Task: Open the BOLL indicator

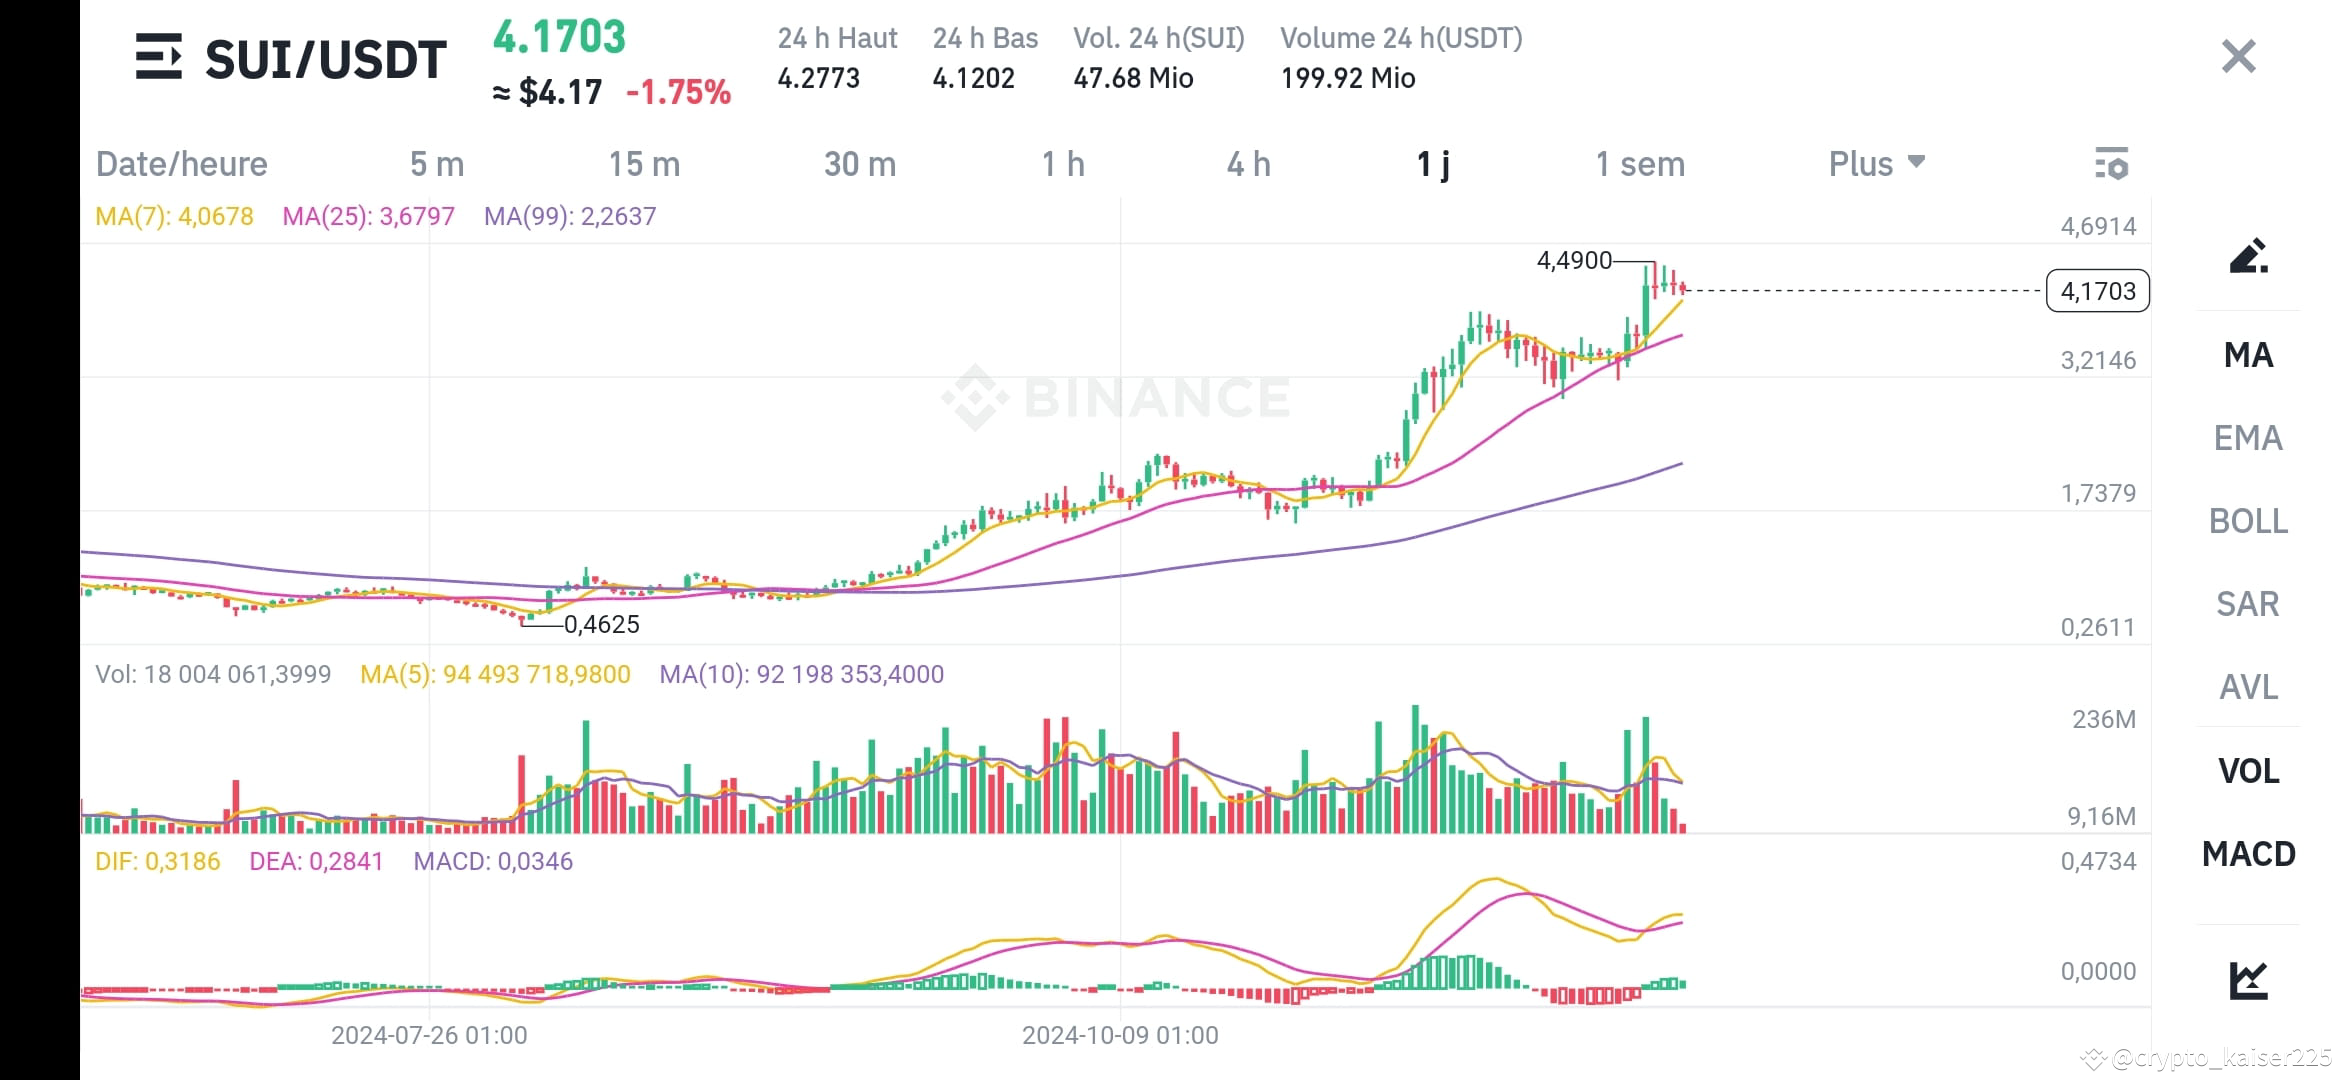Action: point(2248,521)
